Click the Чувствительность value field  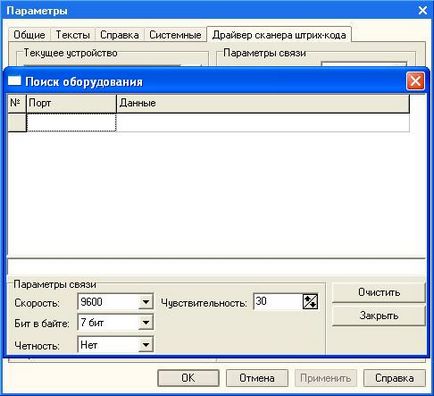click(278, 302)
